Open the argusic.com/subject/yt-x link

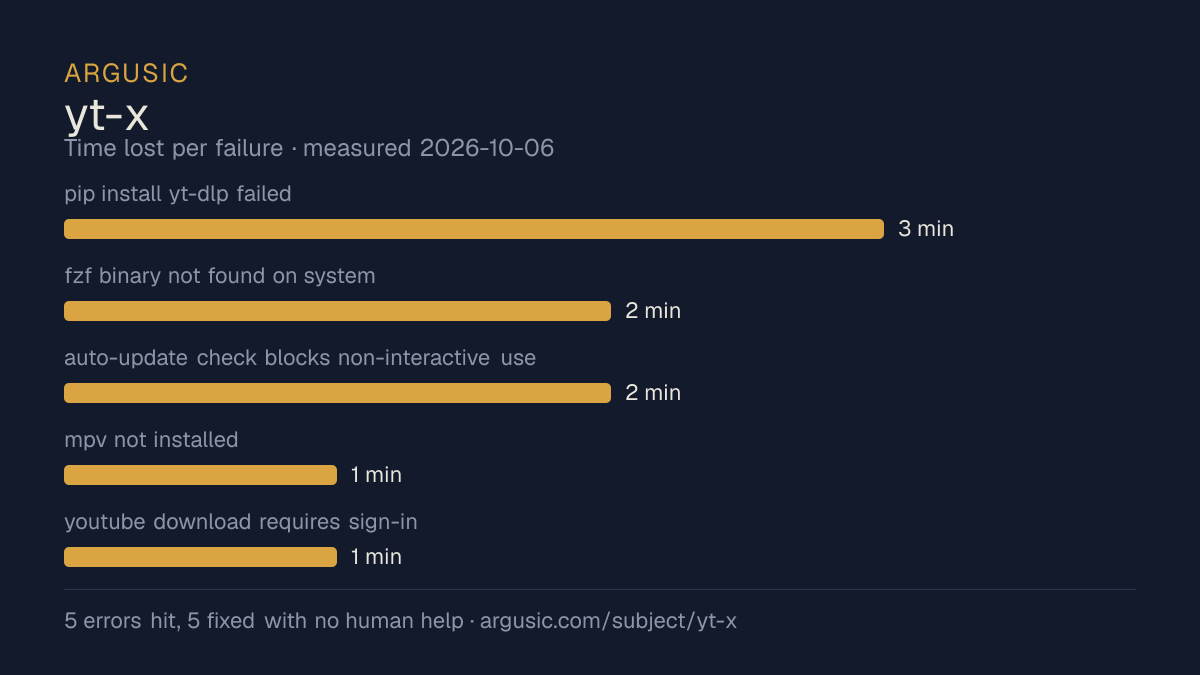(608, 621)
